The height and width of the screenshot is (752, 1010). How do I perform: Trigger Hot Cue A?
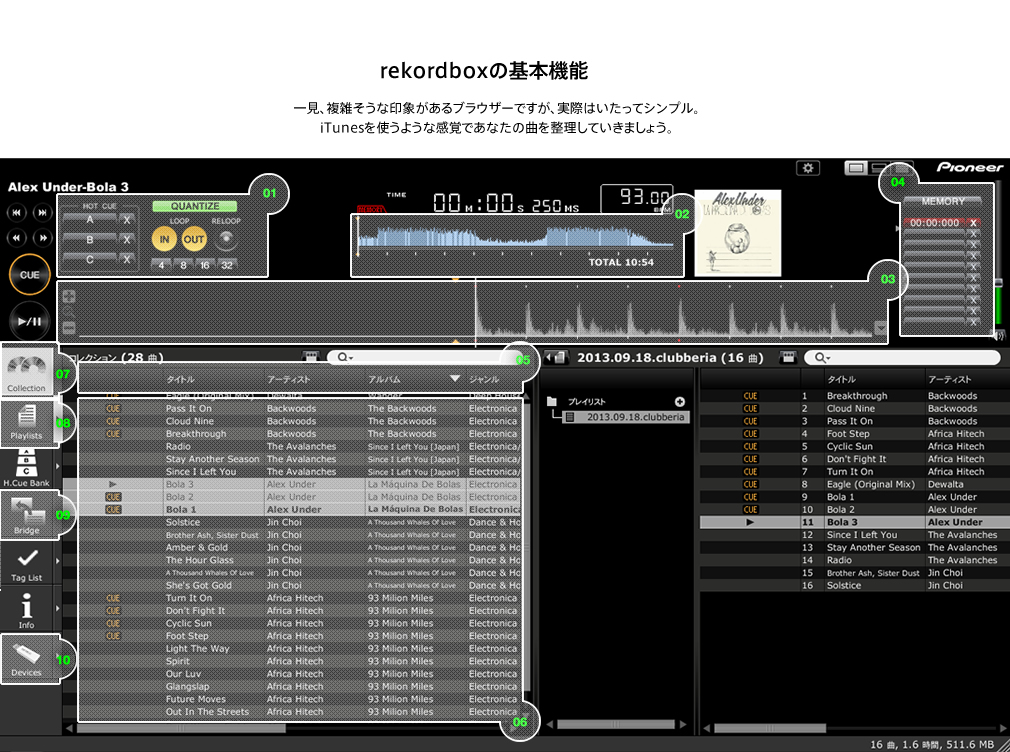coord(90,220)
